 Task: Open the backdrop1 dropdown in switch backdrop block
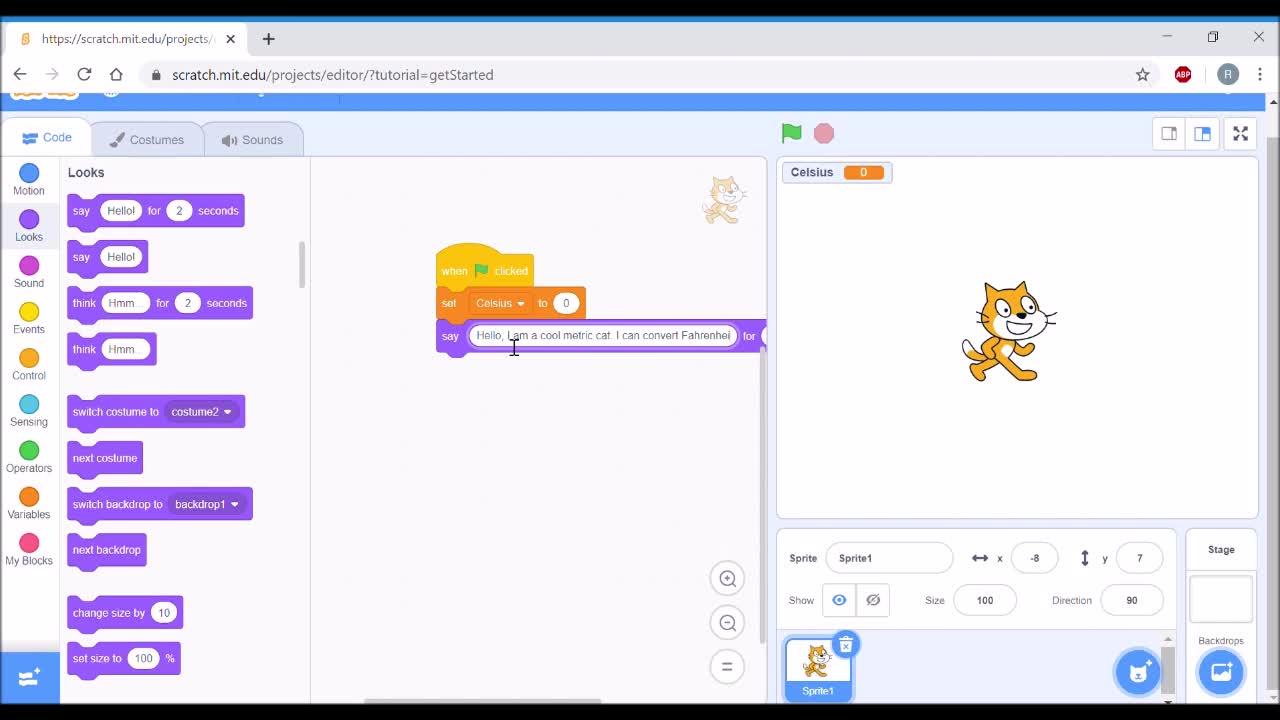(206, 504)
